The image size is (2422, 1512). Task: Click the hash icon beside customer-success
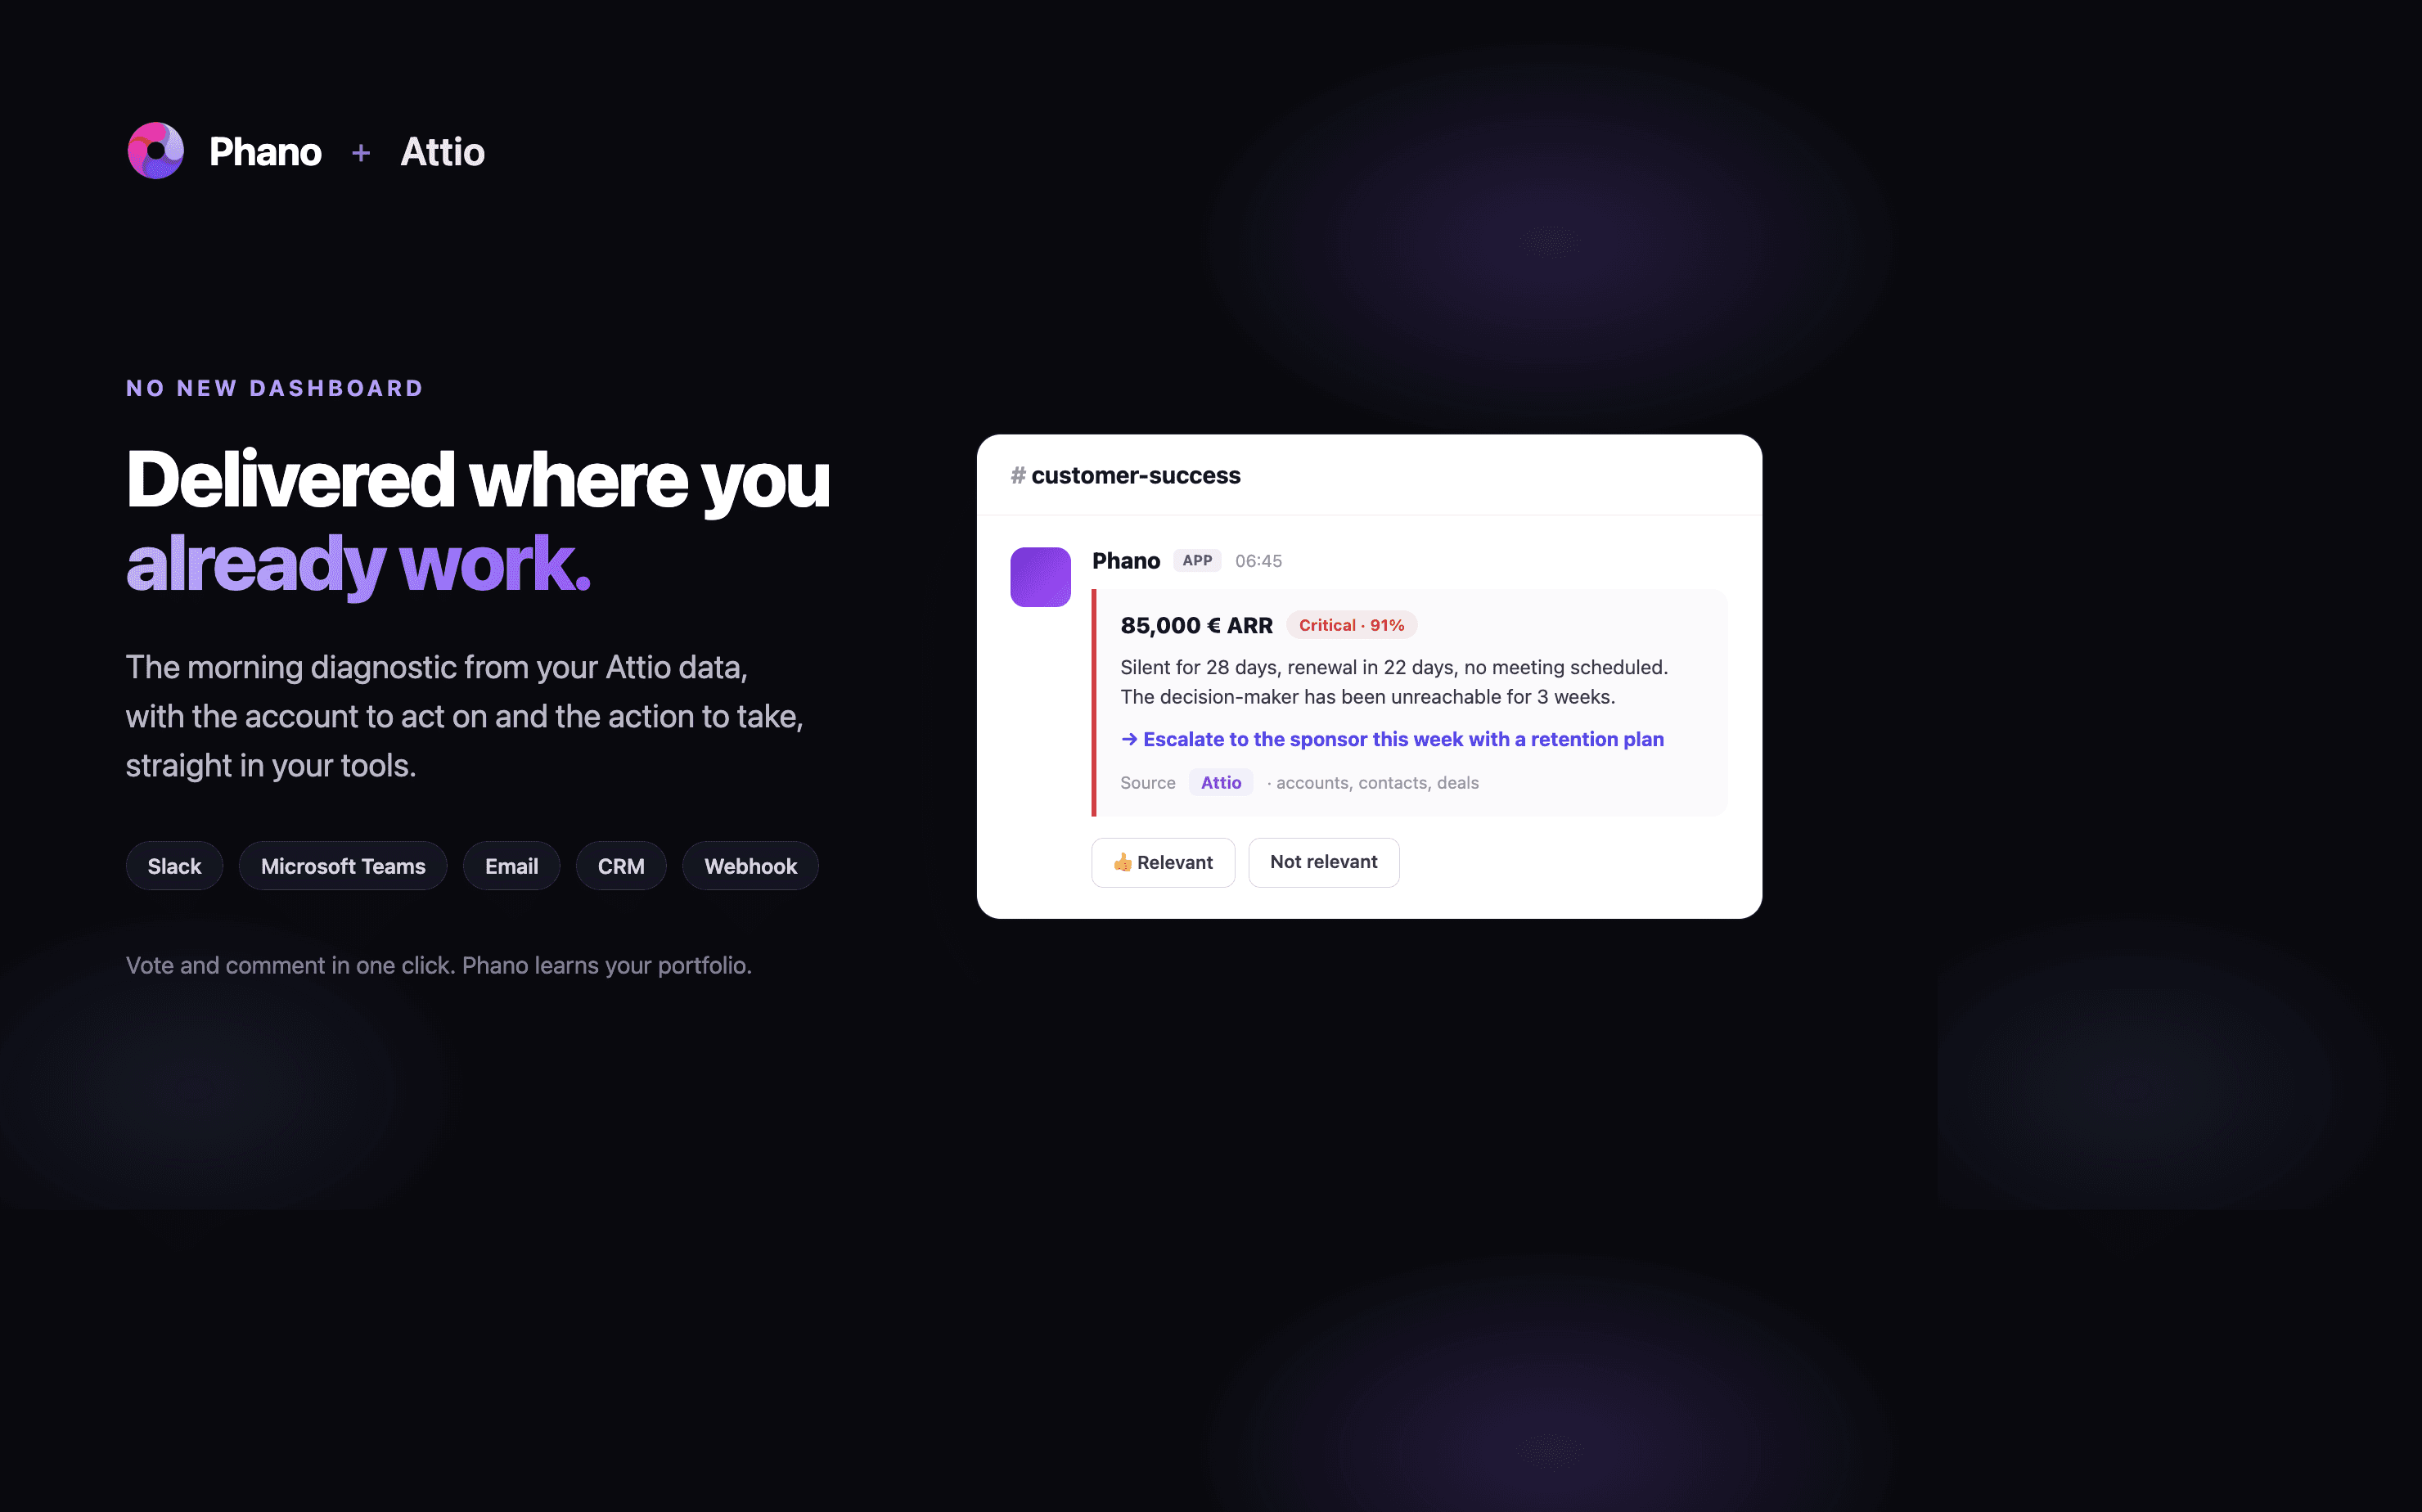tap(1018, 475)
